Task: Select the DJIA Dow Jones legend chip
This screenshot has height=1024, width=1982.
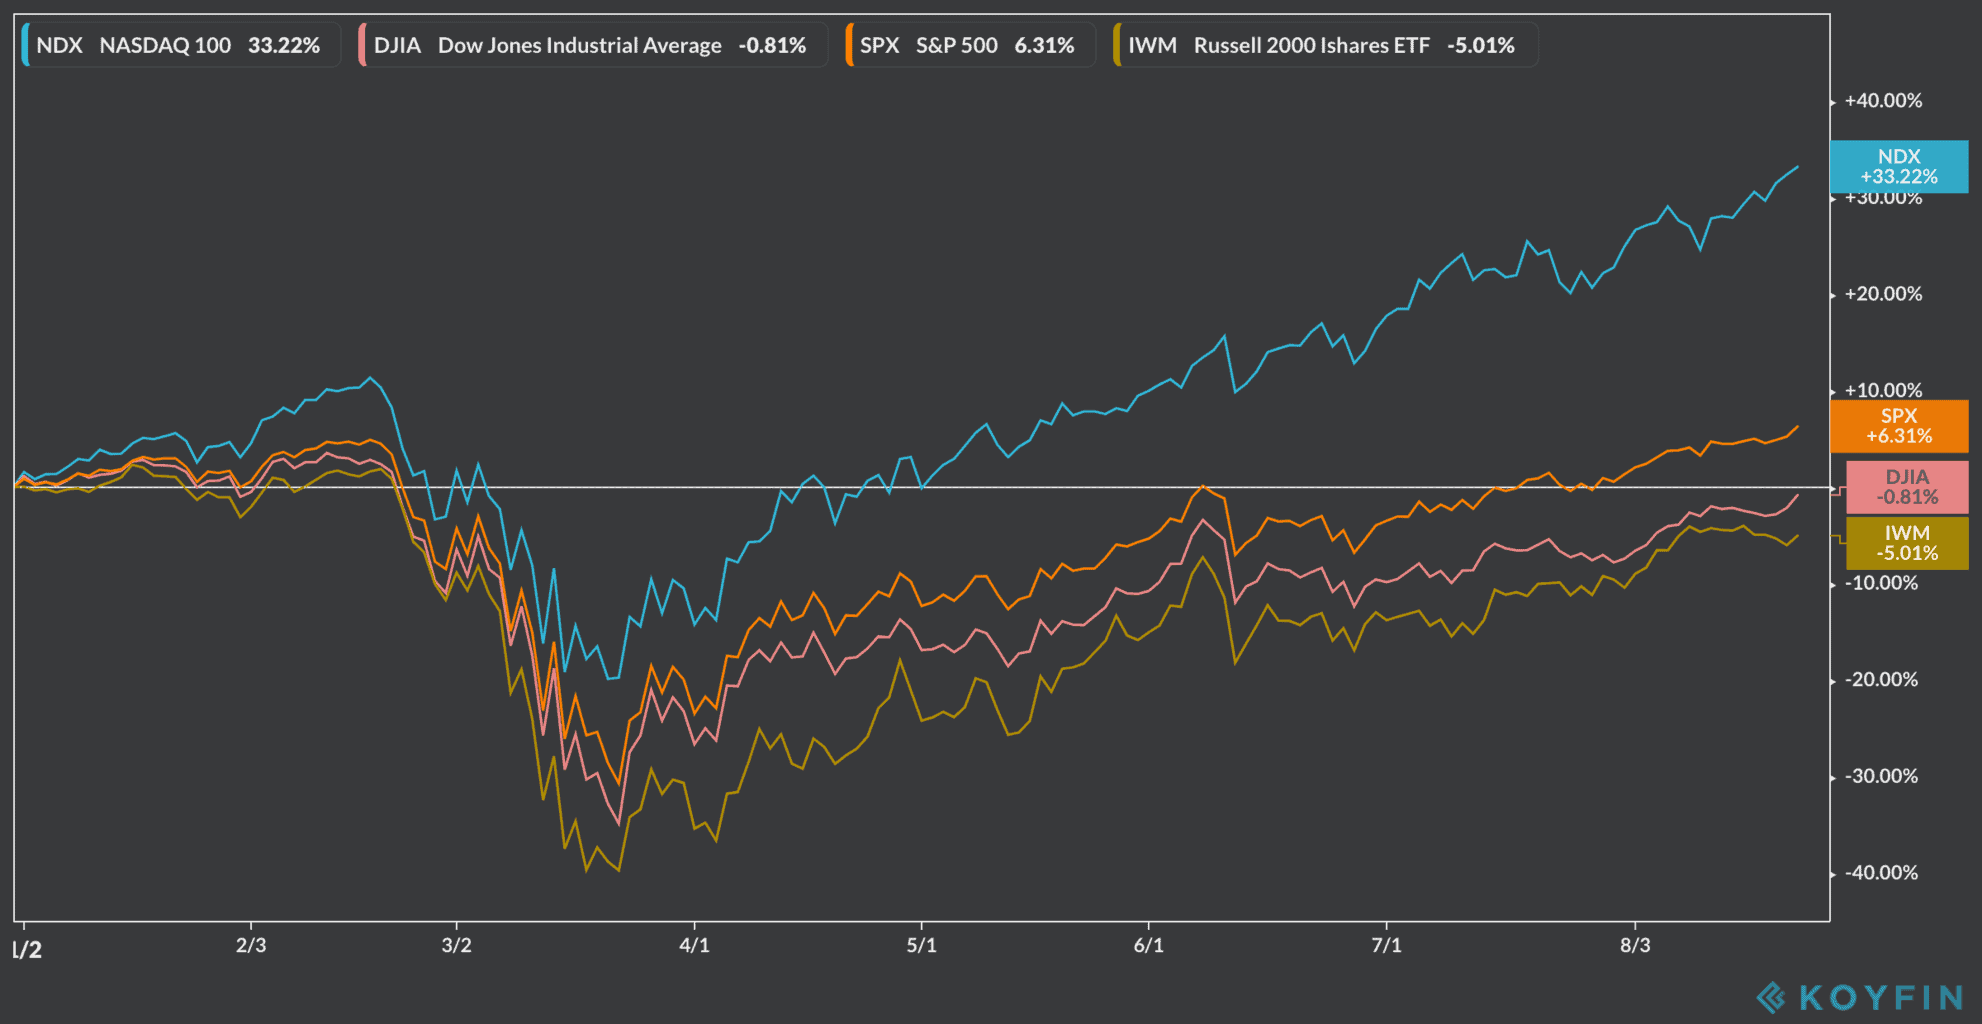Action: [x=593, y=45]
